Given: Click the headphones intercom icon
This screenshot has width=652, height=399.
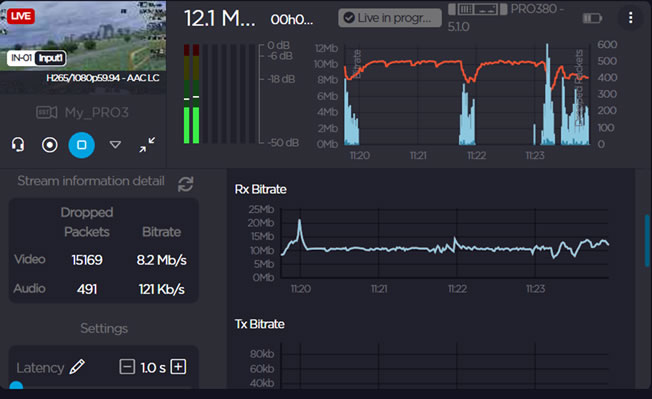Looking at the screenshot, I should (x=18, y=145).
